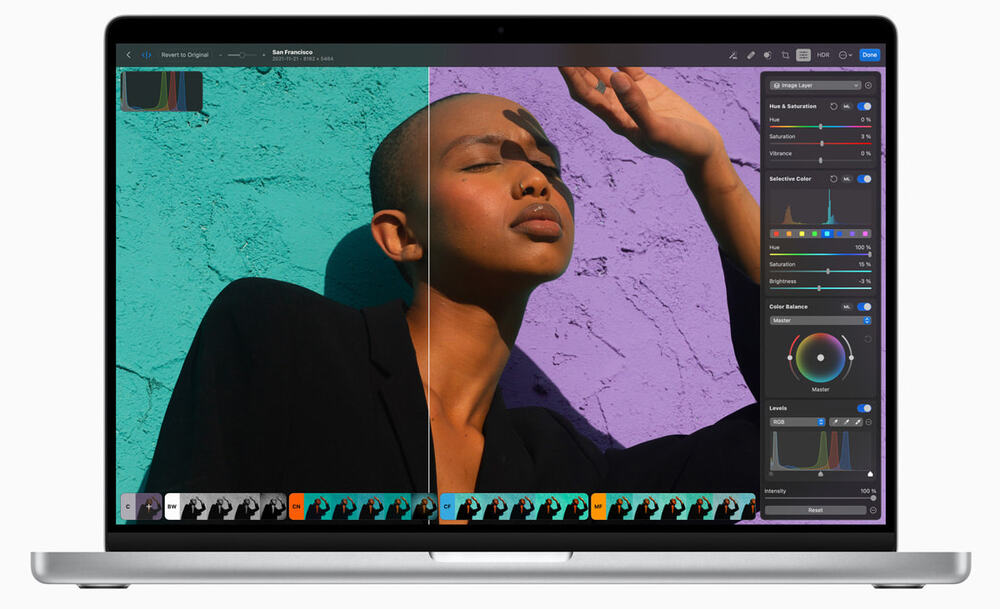Click the blue Done button
Screen dimensions: 1000x609
coord(869,55)
